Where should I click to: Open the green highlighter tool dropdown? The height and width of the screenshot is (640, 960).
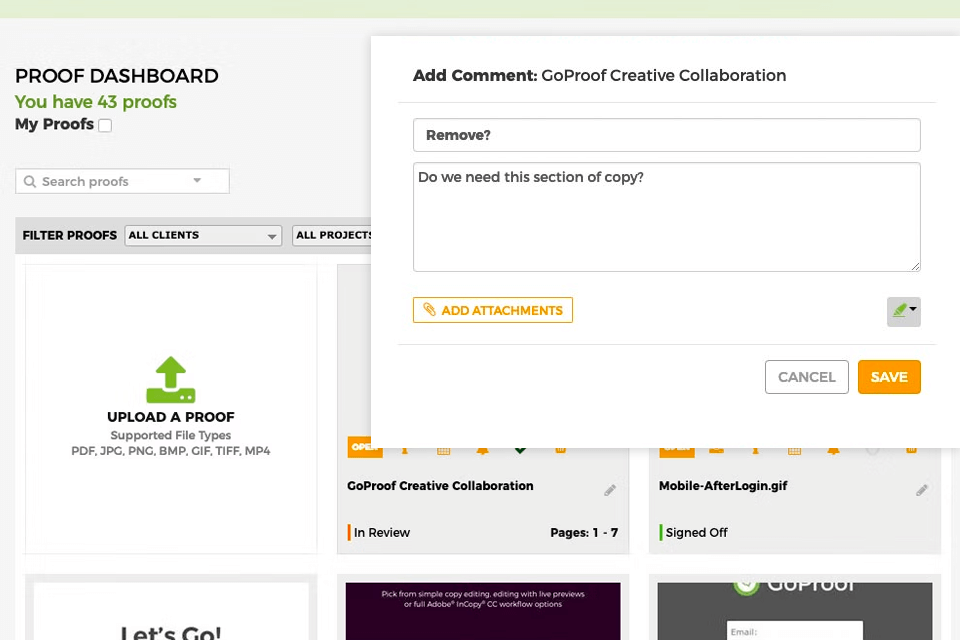pyautogui.click(x=904, y=311)
